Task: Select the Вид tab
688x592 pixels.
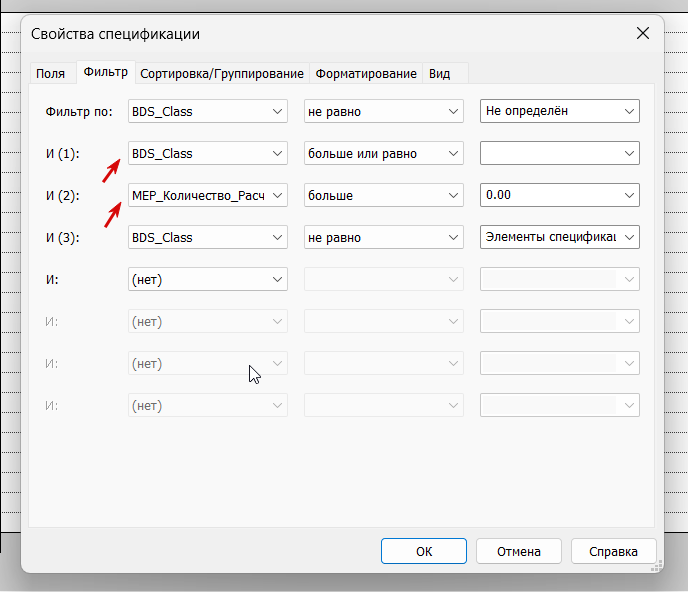Action: (439, 74)
